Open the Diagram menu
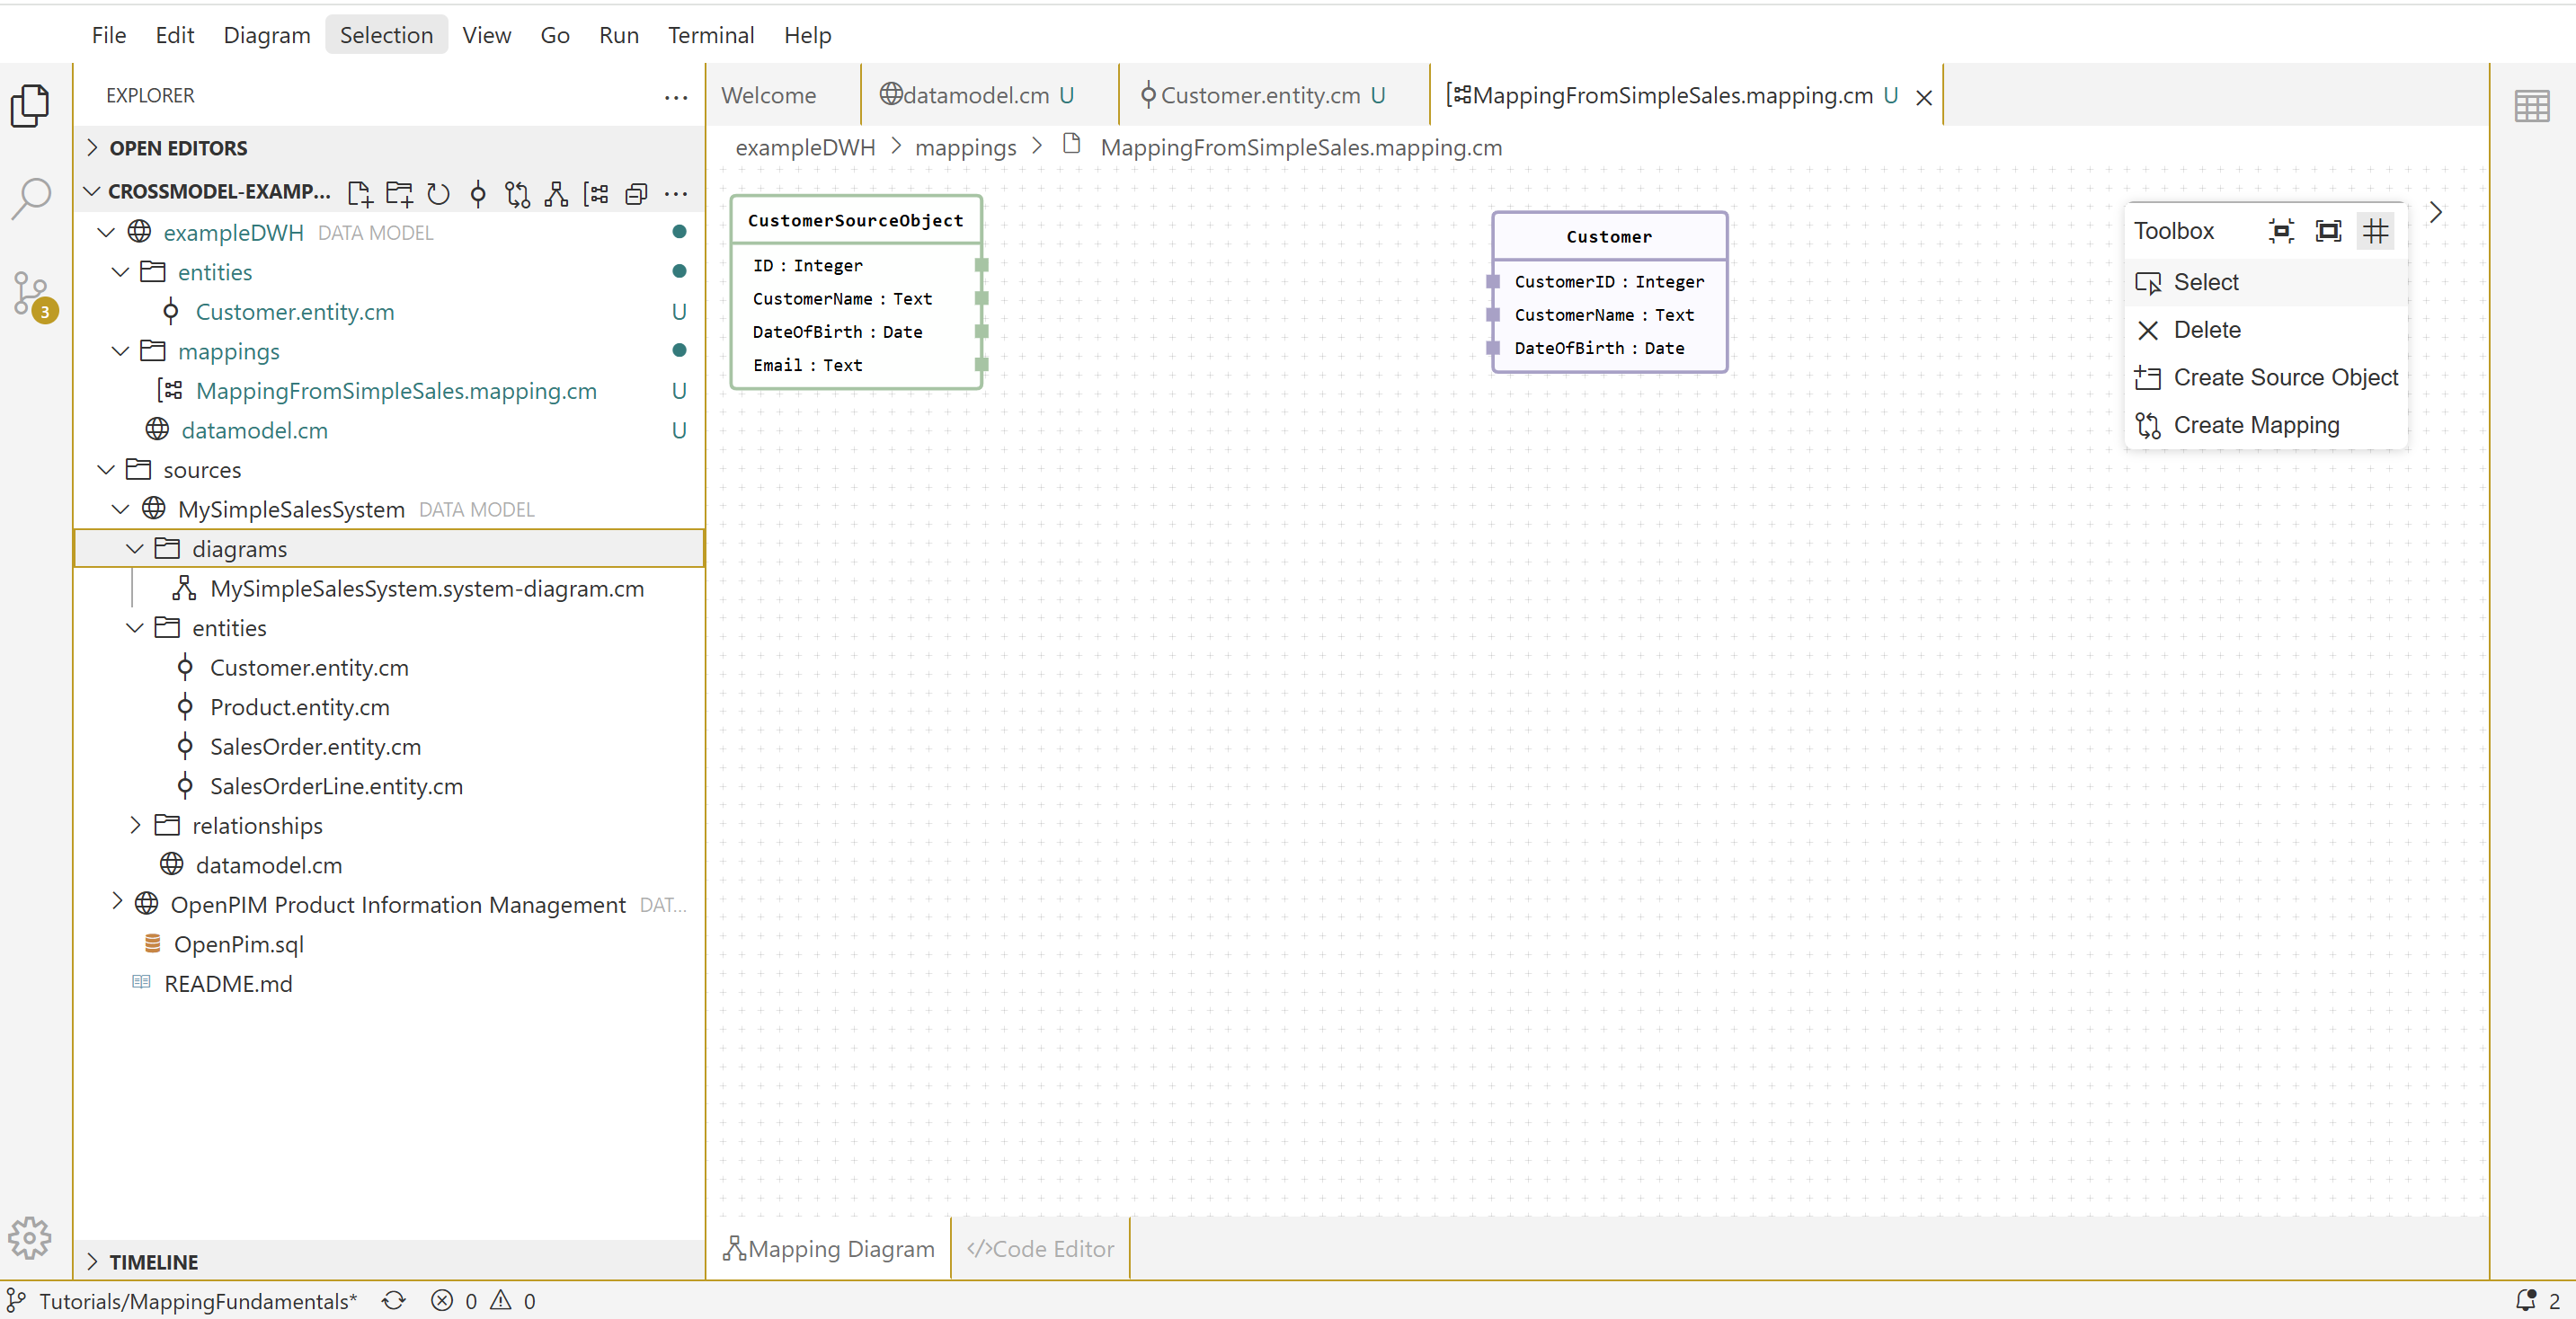Screen dimensions: 2576x1319 [x=266, y=35]
